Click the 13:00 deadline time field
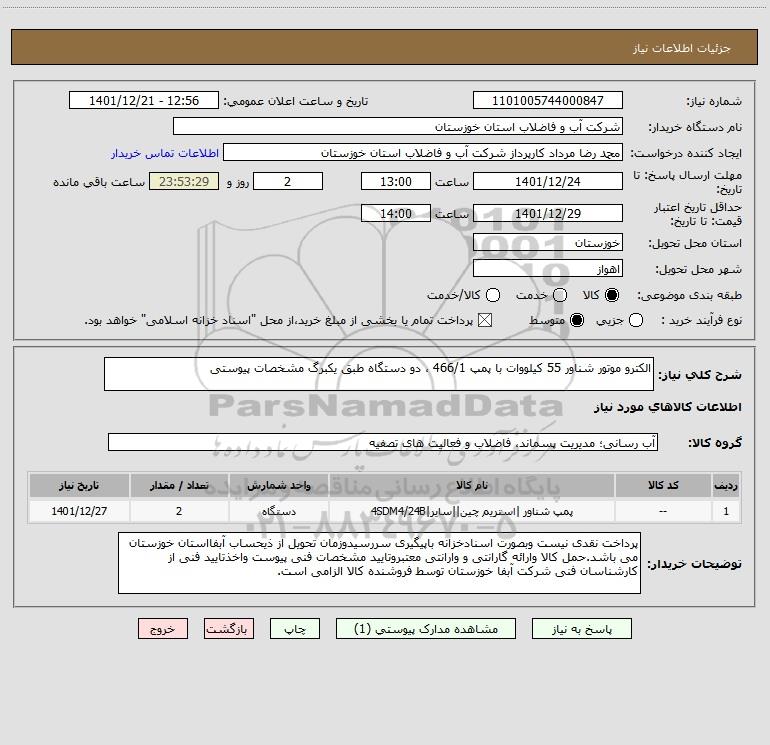Image resolution: width=770 pixels, height=745 pixels. point(396,181)
